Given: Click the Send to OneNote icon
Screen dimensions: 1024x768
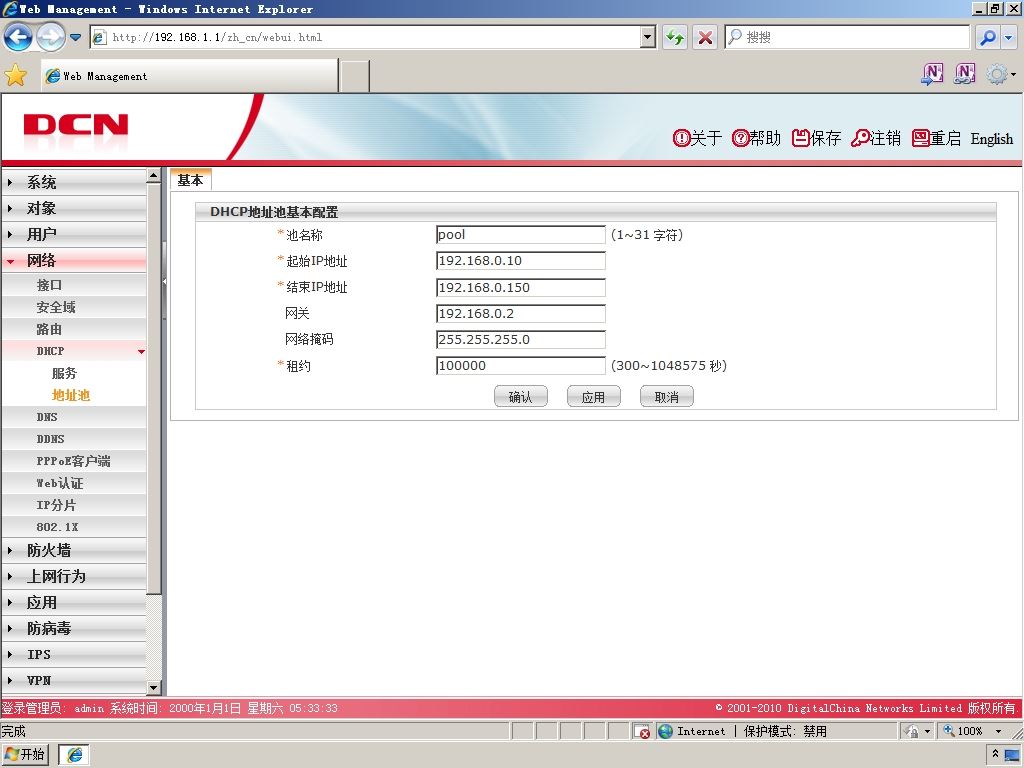Looking at the screenshot, I should click(932, 74).
